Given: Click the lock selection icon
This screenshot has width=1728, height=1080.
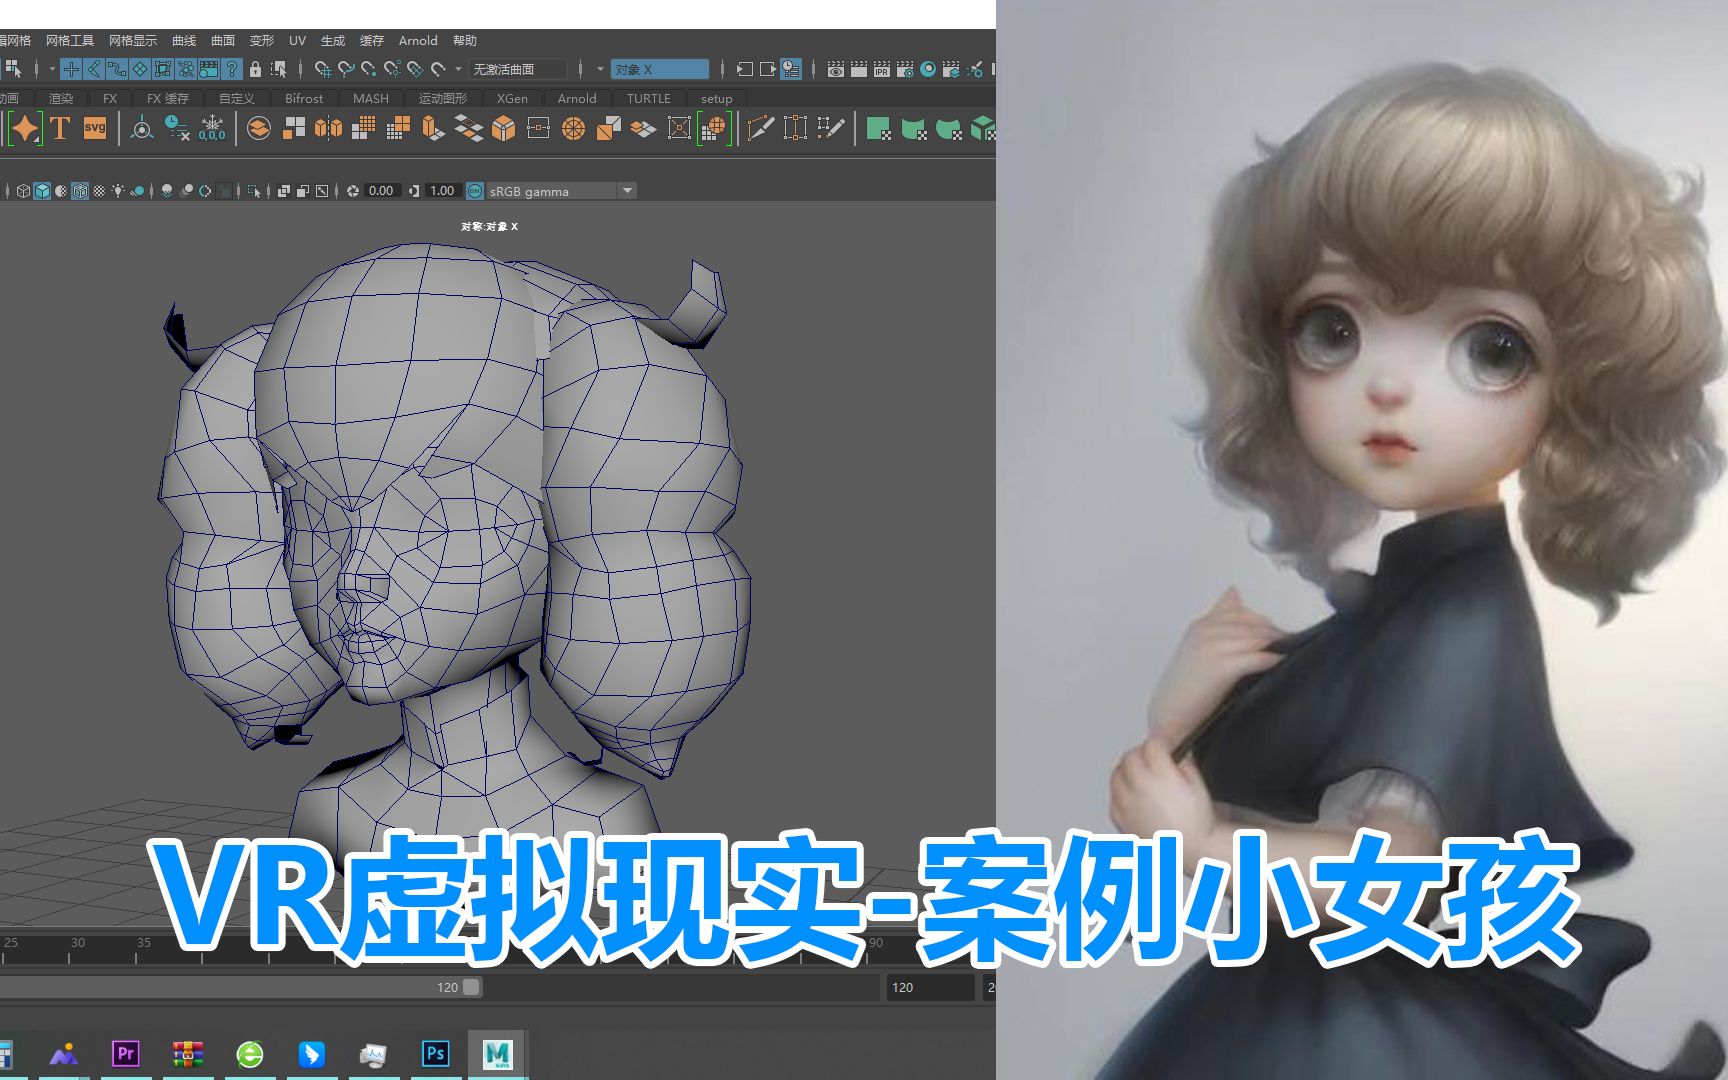Looking at the screenshot, I should [255, 70].
